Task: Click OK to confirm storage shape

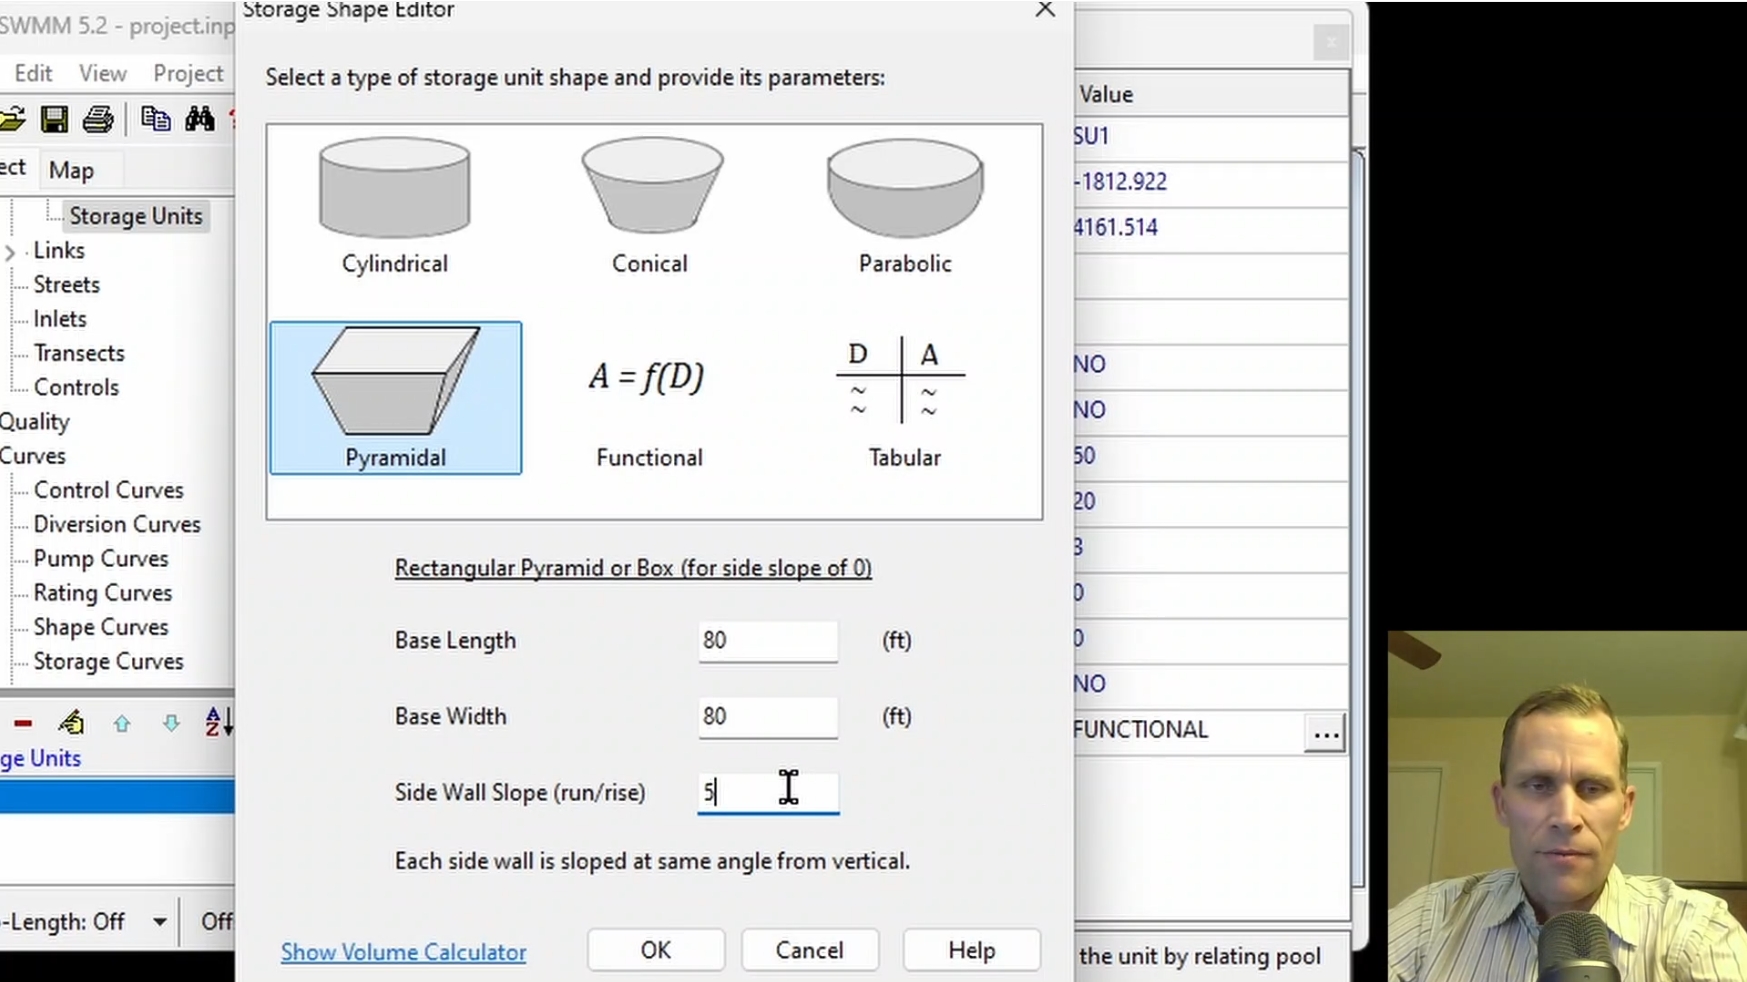Action: point(656,950)
